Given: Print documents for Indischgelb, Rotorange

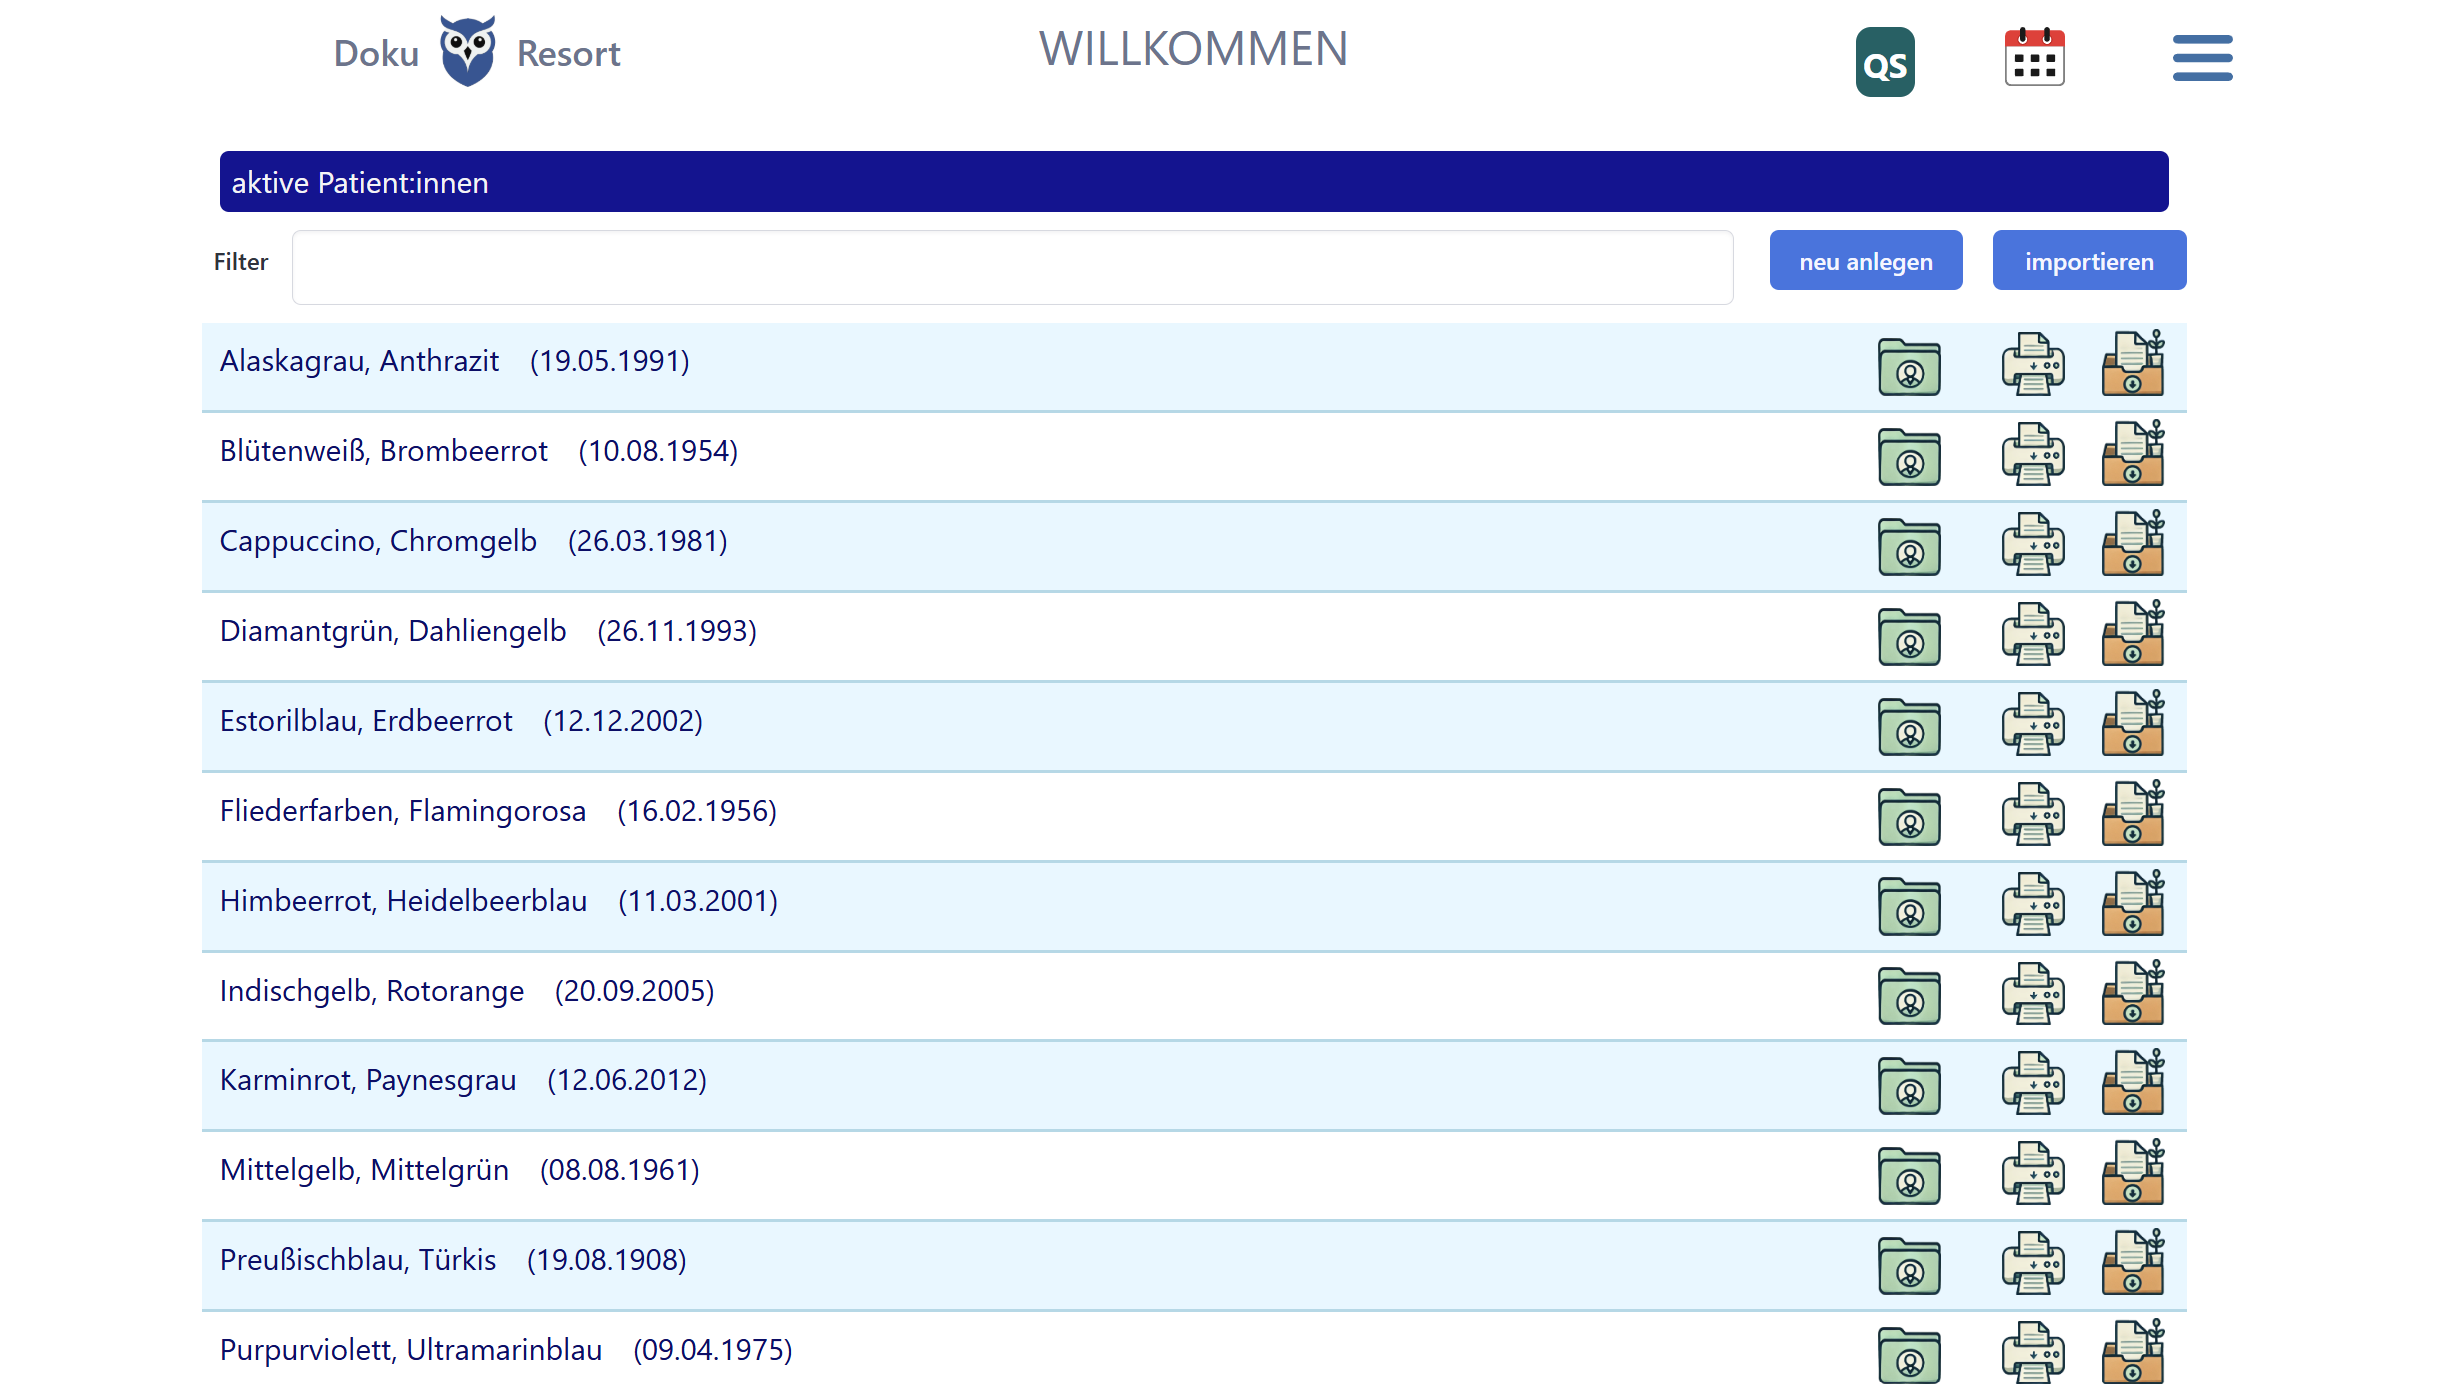Looking at the screenshot, I should [2032, 994].
